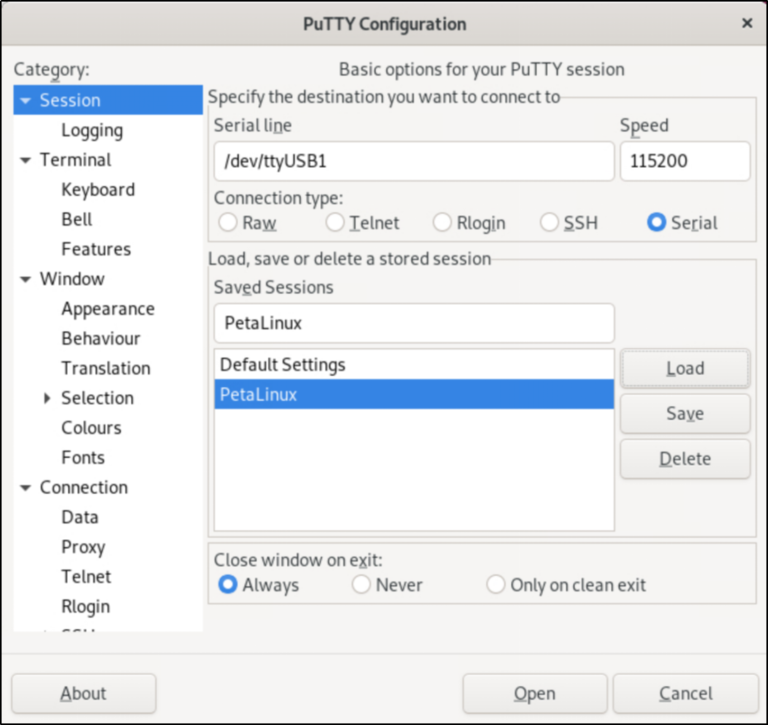
Task: Select Default Settings in sessions list
Action: [x=283, y=365]
